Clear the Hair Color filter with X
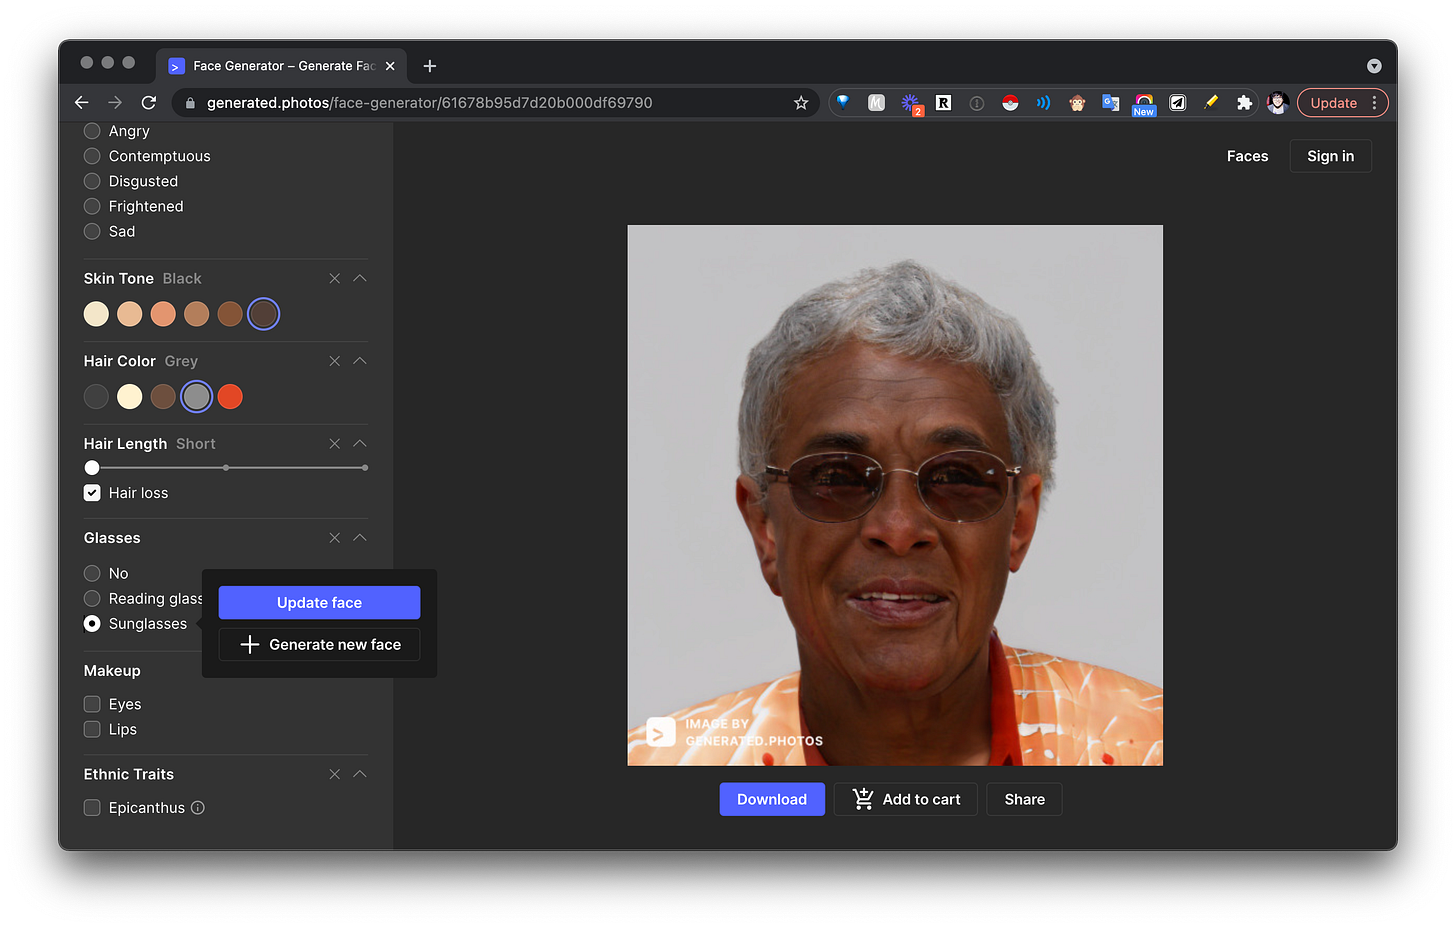The image size is (1456, 928). point(335,361)
